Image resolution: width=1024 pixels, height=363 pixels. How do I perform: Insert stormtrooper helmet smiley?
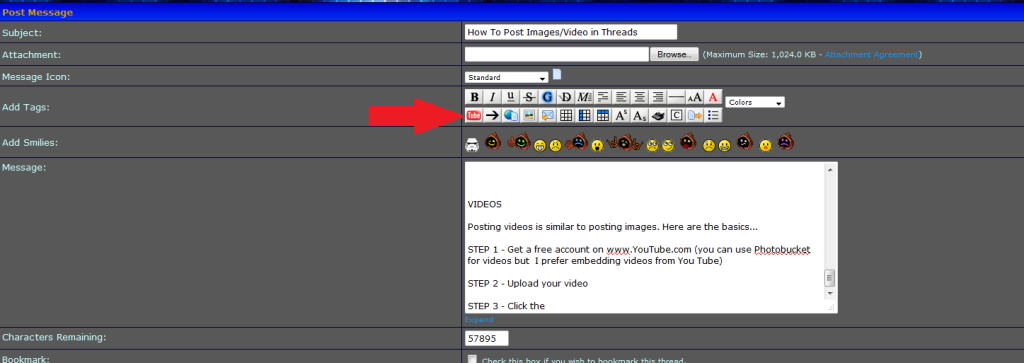click(x=472, y=145)
